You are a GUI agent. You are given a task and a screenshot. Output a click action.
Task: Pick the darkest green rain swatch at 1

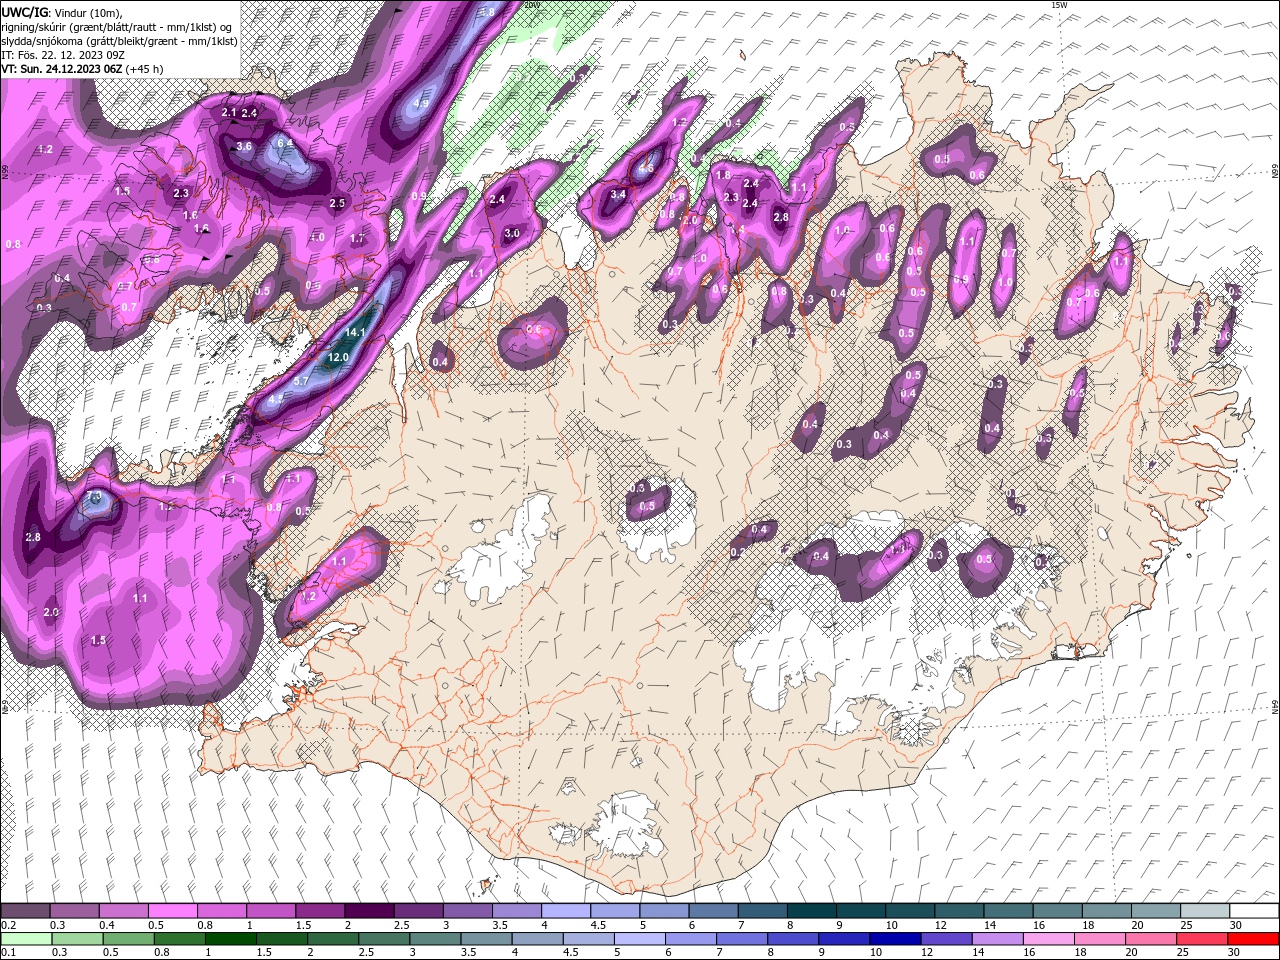[230, 939]
